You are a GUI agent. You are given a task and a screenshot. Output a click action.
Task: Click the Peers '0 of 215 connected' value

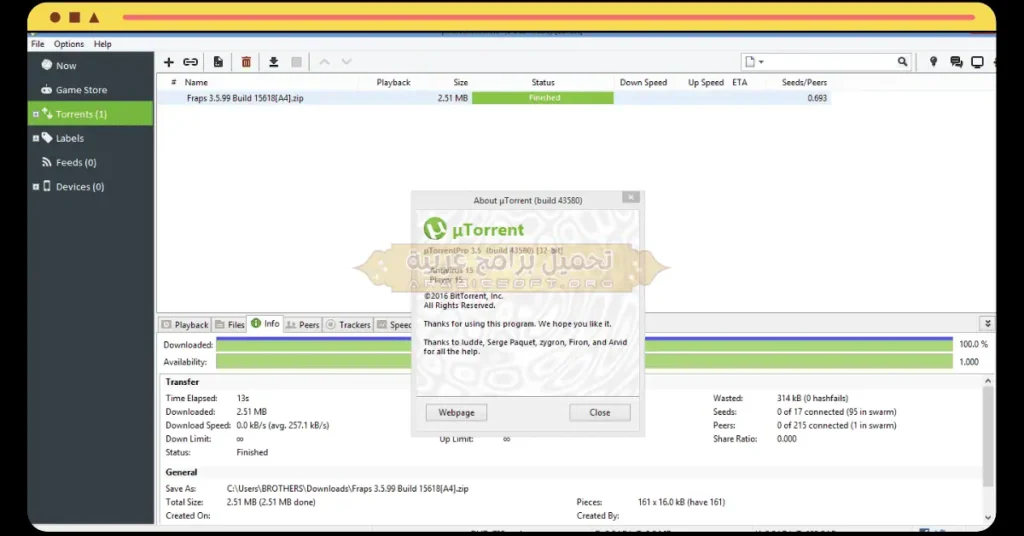coord(837,425)
